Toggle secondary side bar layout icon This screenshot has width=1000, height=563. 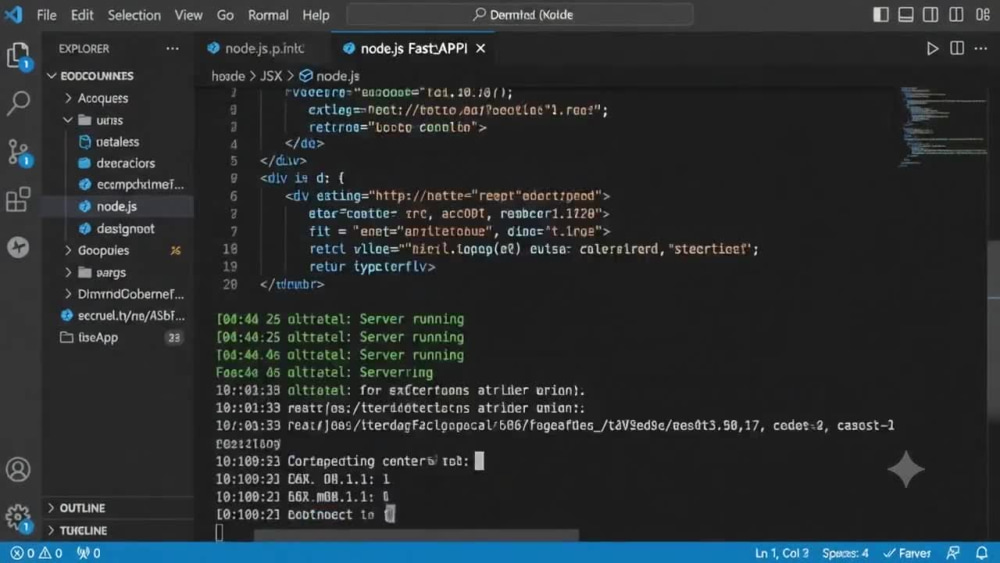tap(930, 14)
